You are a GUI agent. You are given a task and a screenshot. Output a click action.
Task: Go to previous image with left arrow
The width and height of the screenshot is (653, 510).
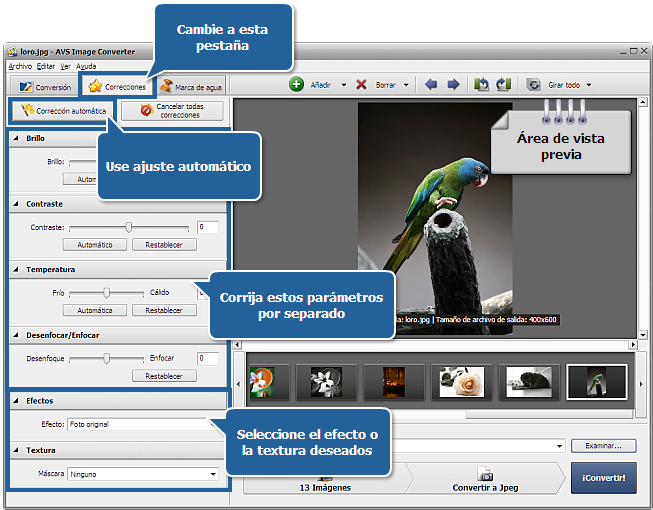(431, 85)
